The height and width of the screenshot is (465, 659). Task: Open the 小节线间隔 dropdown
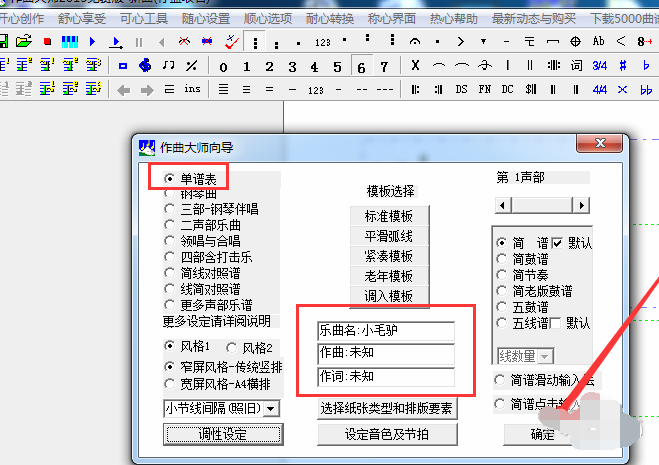(x=271, y=408)
